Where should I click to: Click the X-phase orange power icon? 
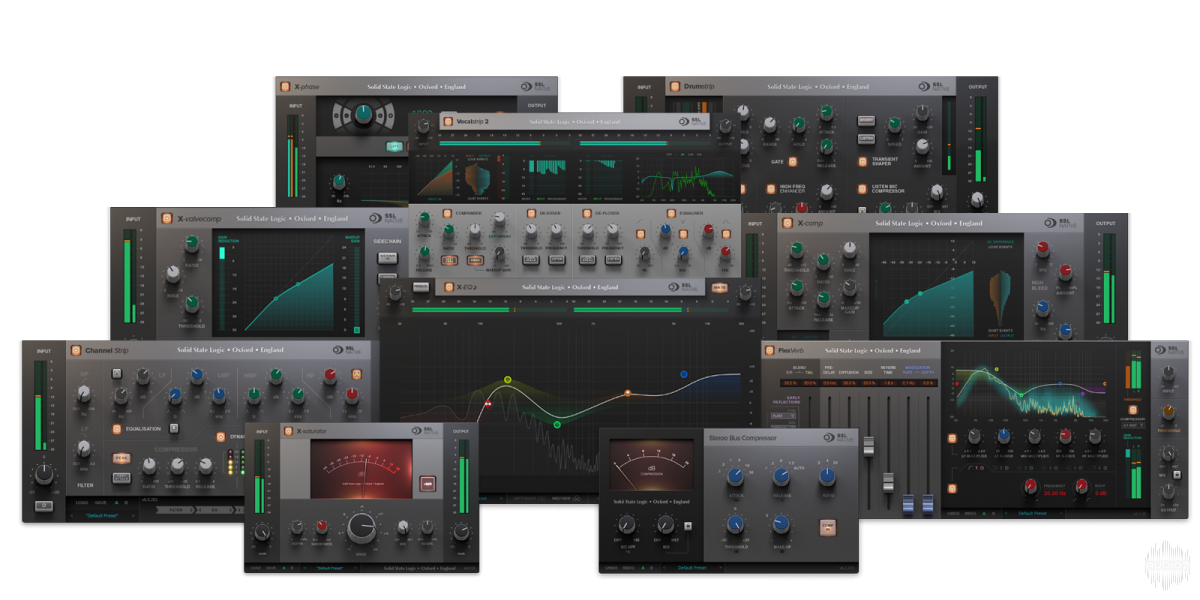point(285,87)
